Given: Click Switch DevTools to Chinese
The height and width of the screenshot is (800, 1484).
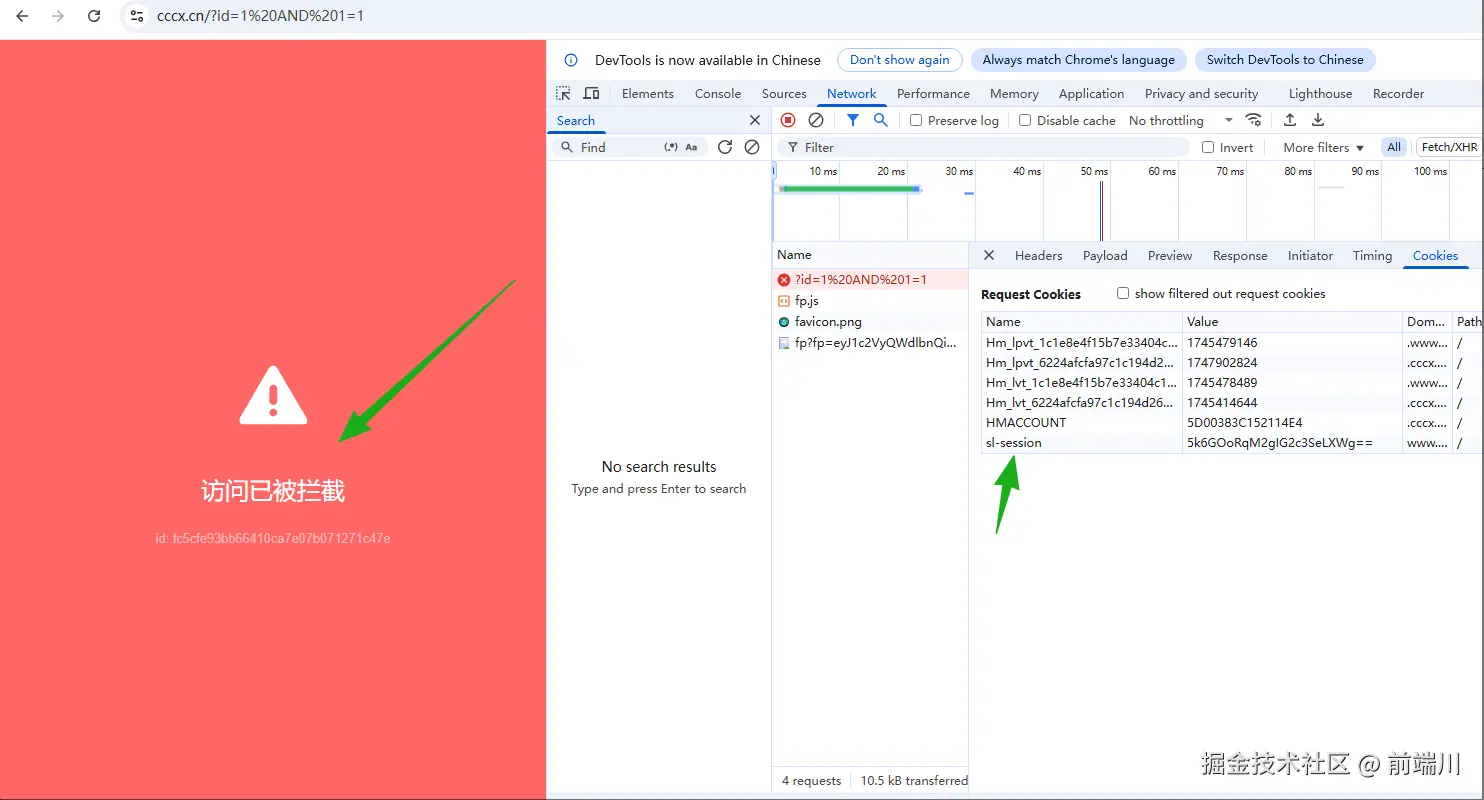Looking at the screenshot, I should pyautogui.click(x=1284, y=60).
